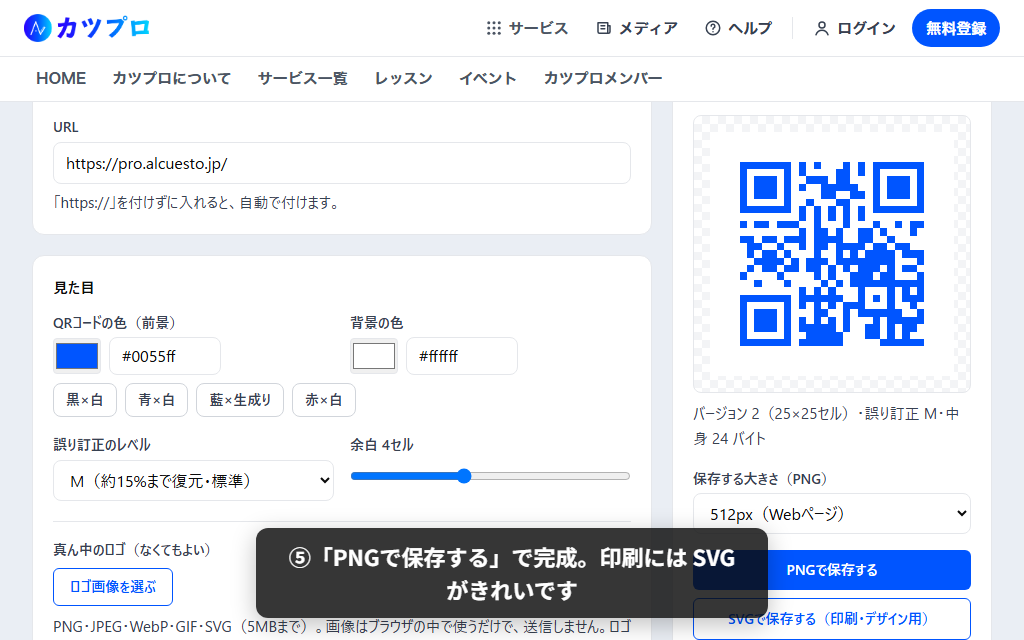Open サービス一覧 nav item

[x=302, y=78]
